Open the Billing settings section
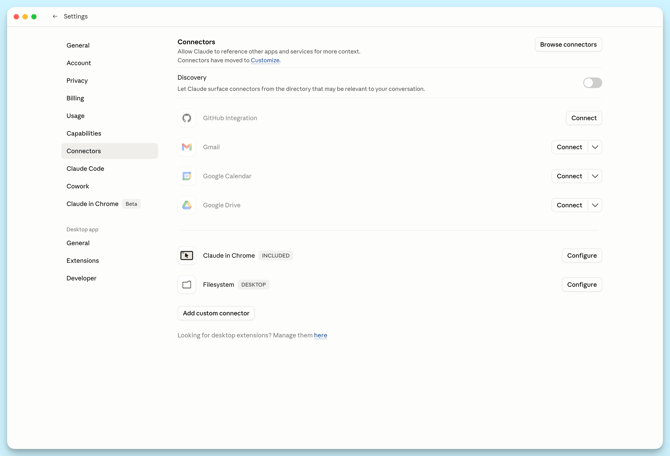 tap(109, 98)
